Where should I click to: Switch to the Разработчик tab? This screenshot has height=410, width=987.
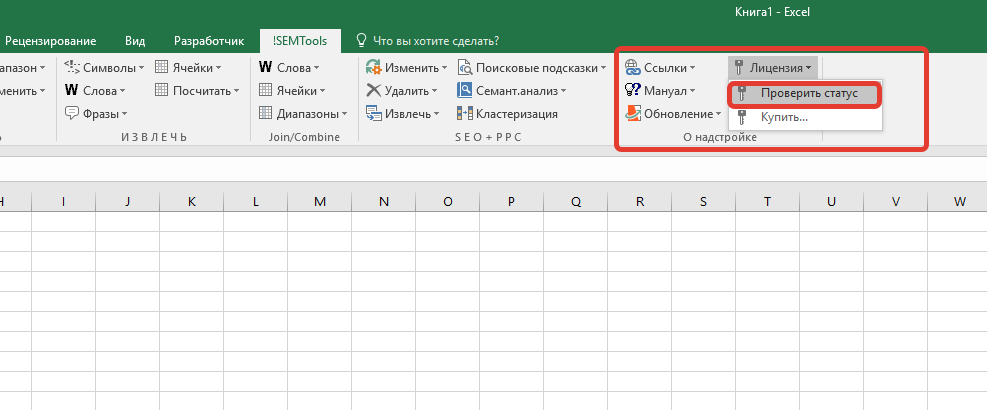[x=208, y=41]
